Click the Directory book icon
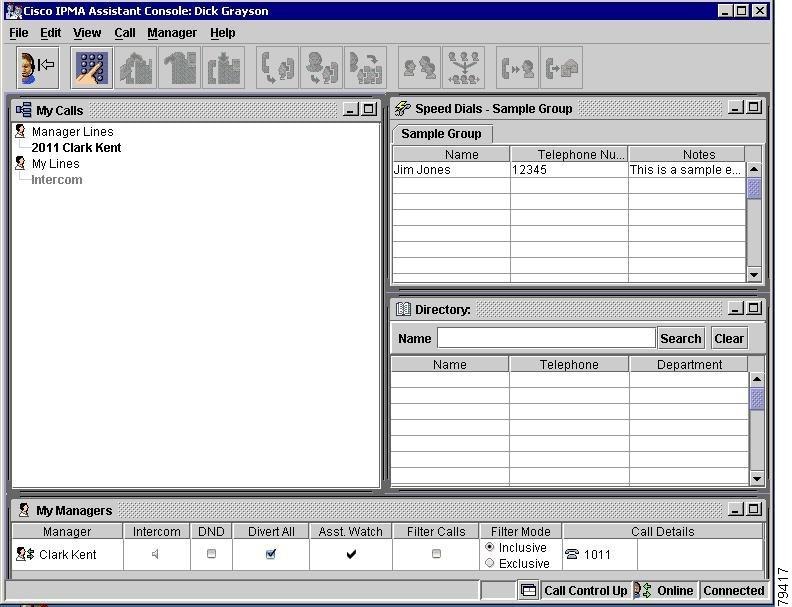The height and width of the screenshot is (607, 792). [403, 309]
